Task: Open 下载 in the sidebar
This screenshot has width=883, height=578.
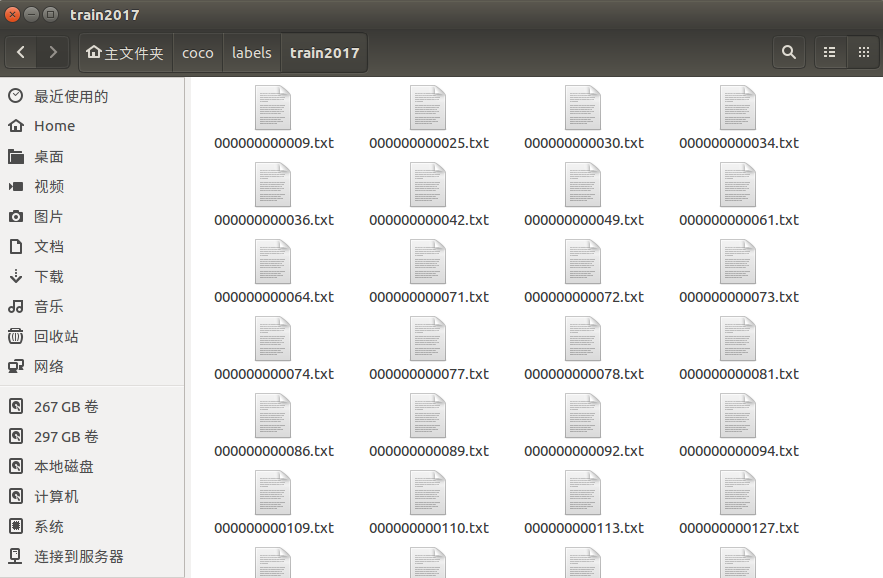Action: [x=92, y=277]
